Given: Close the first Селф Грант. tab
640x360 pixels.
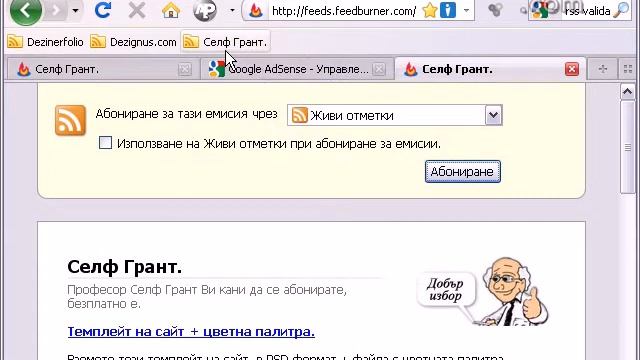Looking at the screenshot, I should pos(184,69).
